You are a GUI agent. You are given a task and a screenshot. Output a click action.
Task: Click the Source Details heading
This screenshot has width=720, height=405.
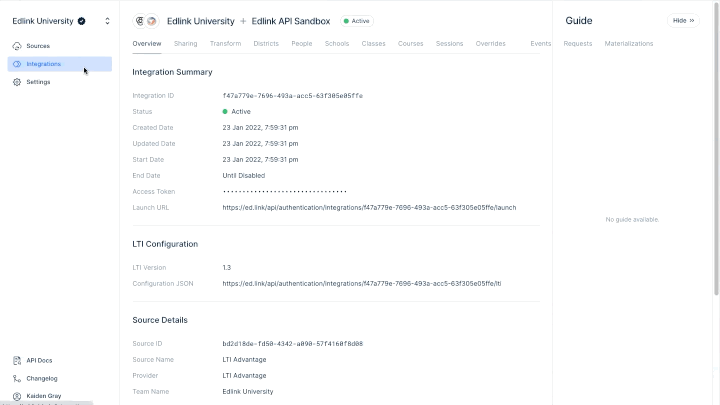point(160,320)
